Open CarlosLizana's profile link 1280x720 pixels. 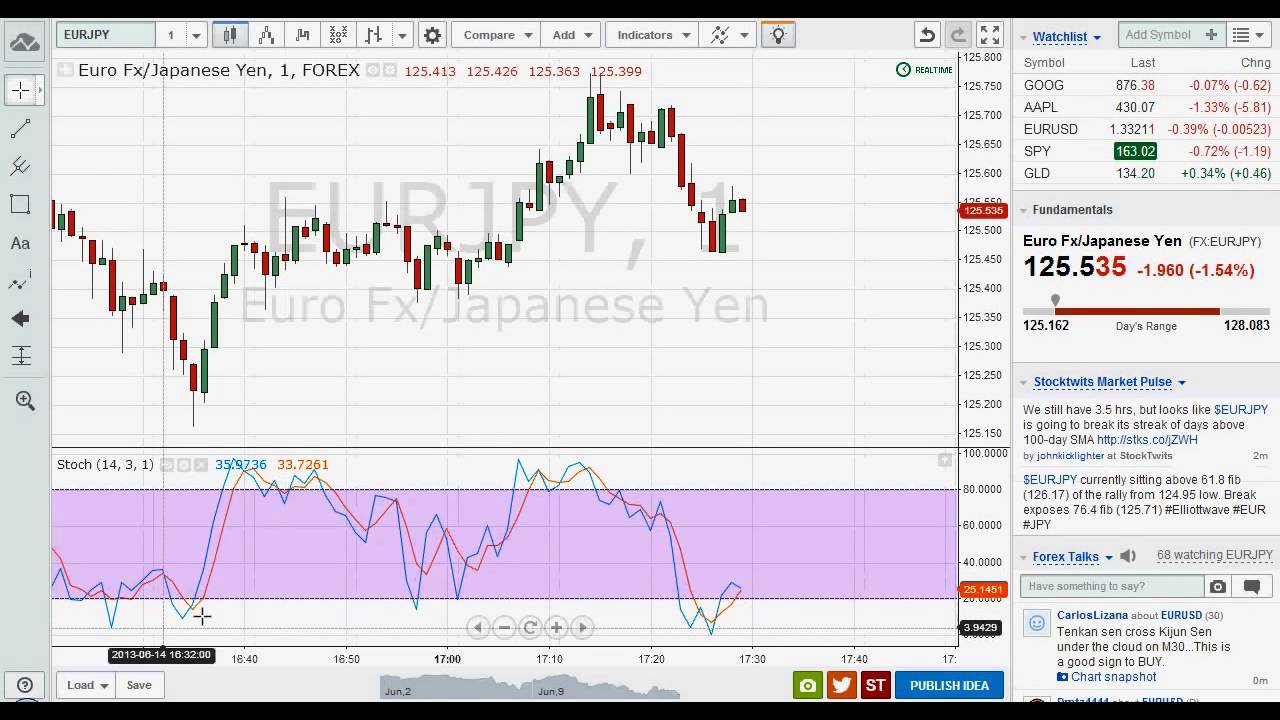click(1092, 615)
